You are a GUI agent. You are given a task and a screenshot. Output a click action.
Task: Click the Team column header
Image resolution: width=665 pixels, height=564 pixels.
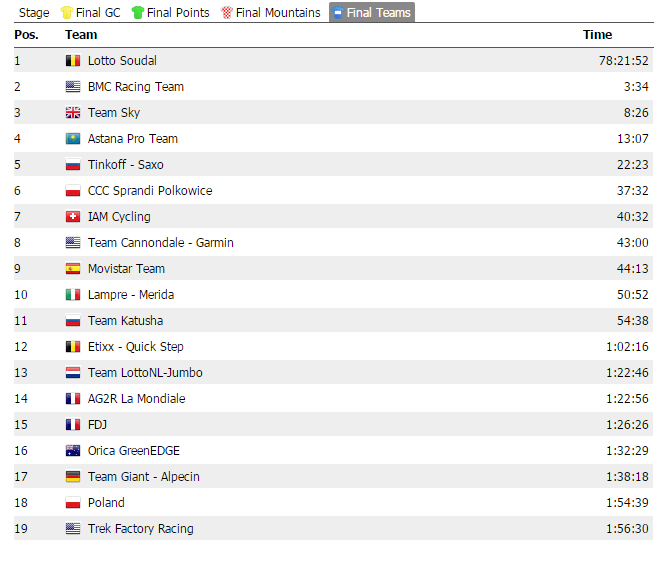click(x=81, y=35)
